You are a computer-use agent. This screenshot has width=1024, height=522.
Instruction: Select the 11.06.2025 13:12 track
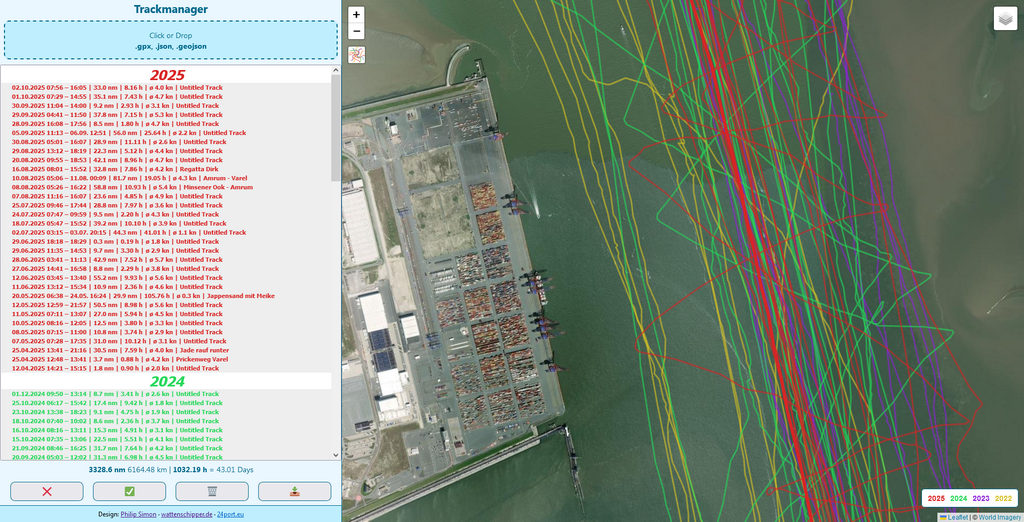[x=167, y=287]
